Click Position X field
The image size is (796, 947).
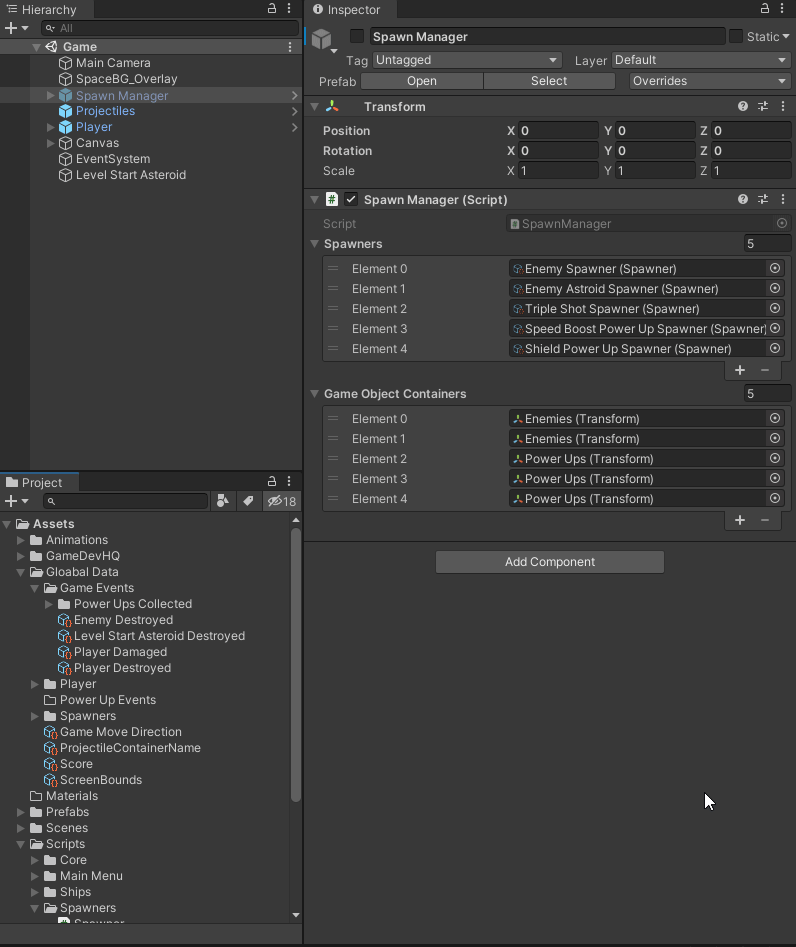click(558, 130)
